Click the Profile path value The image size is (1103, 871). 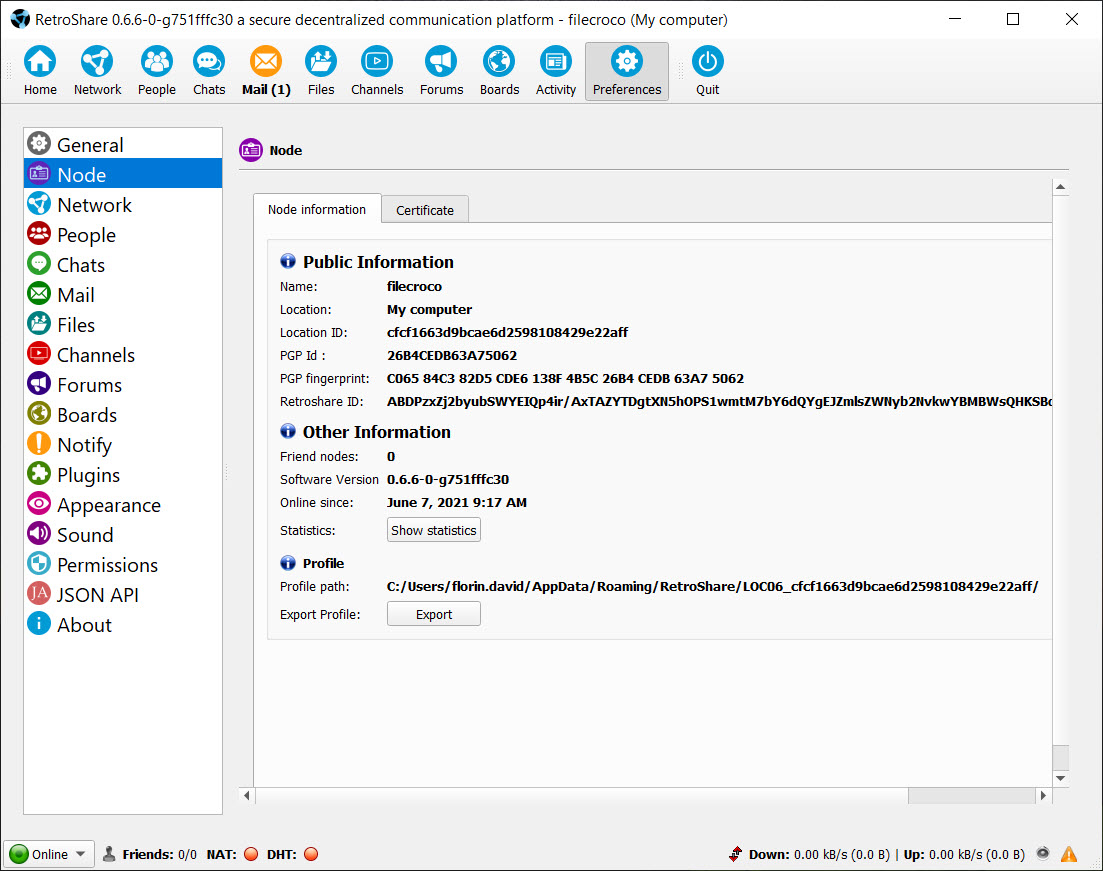tap(712, 587)
